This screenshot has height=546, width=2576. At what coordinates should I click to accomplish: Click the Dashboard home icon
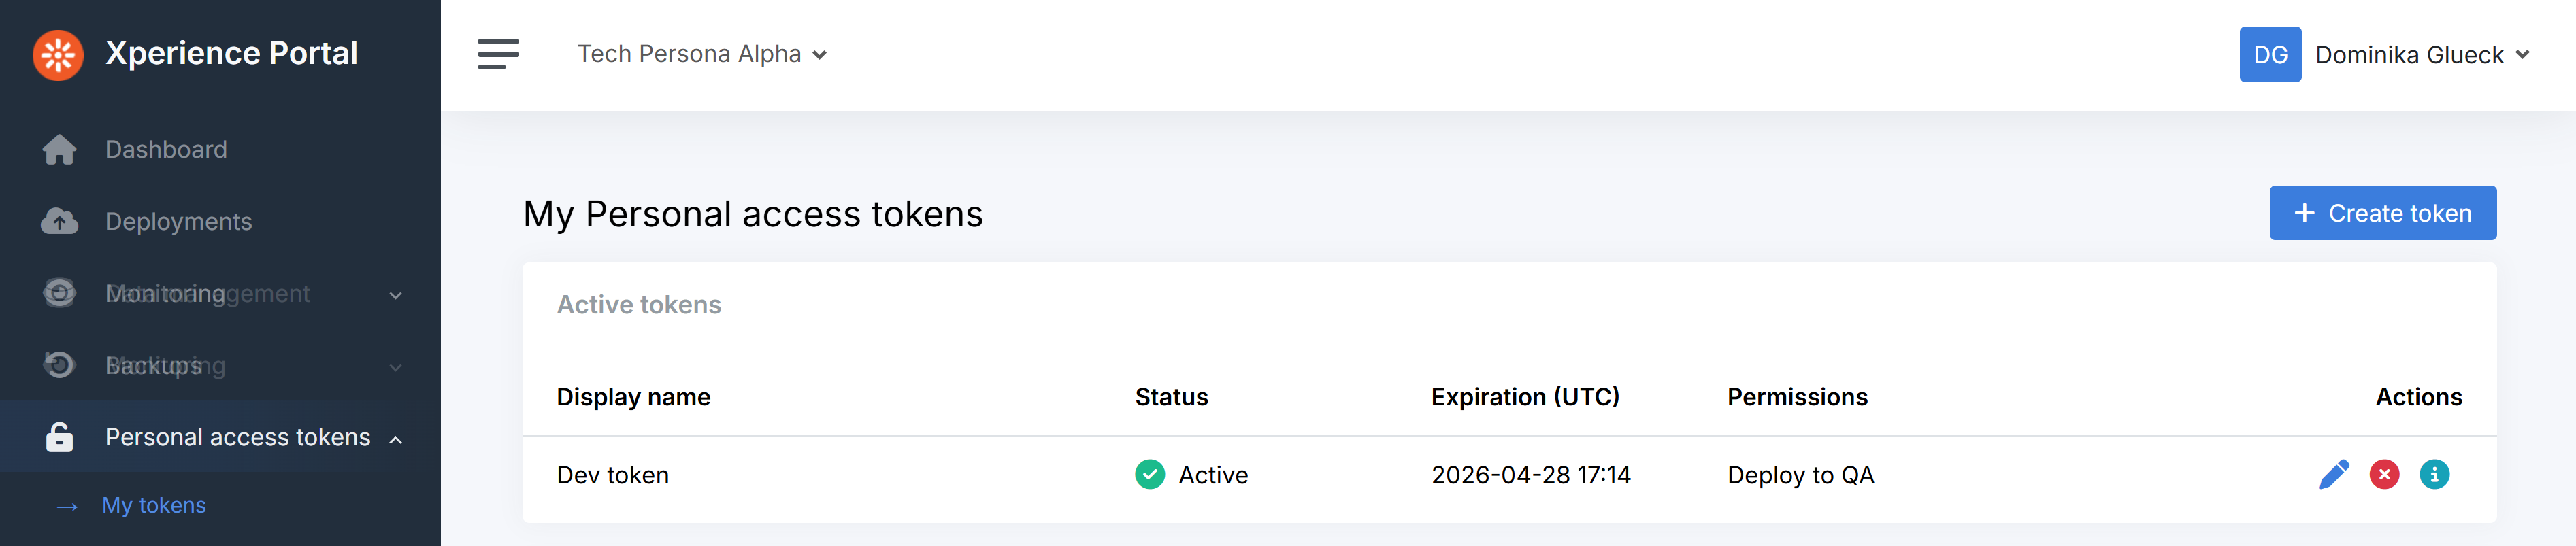pyautogui.click(x=59, y=150)
